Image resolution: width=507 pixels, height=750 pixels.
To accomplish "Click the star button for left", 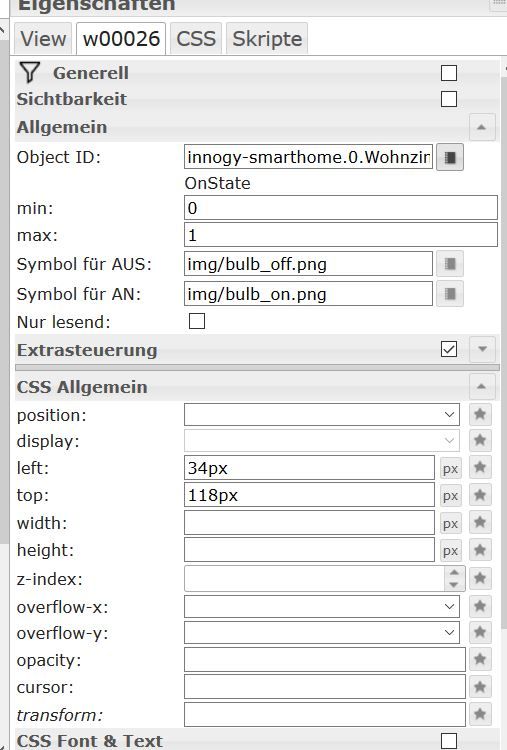I will click(480, 467).
